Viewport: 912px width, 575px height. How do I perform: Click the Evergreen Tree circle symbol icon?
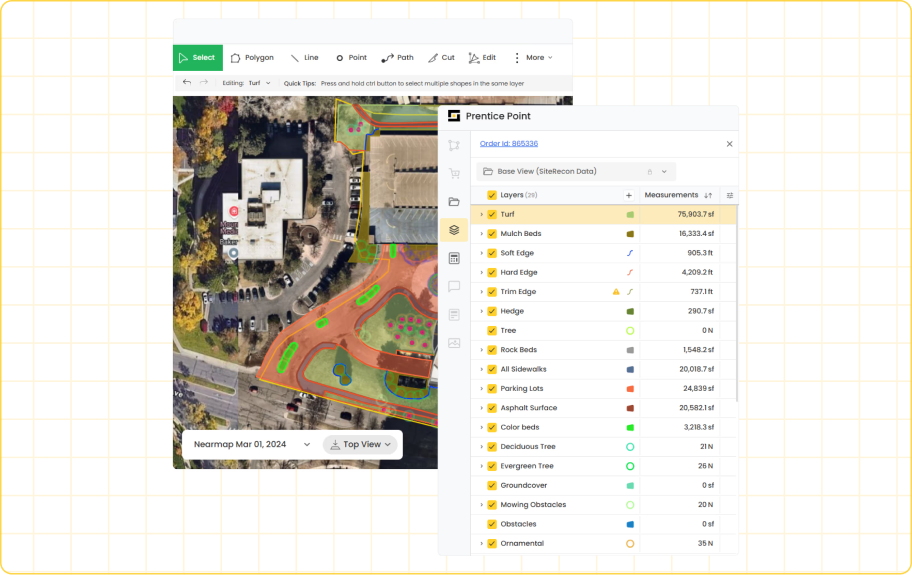point(630,466)
